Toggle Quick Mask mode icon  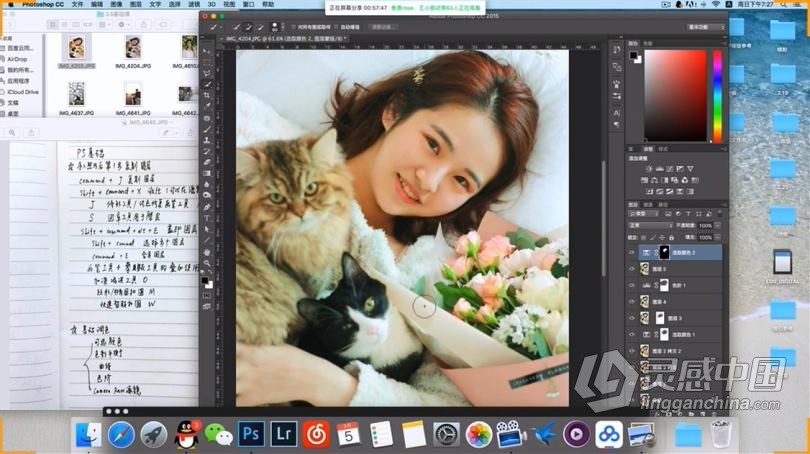[x=207, y=296]
